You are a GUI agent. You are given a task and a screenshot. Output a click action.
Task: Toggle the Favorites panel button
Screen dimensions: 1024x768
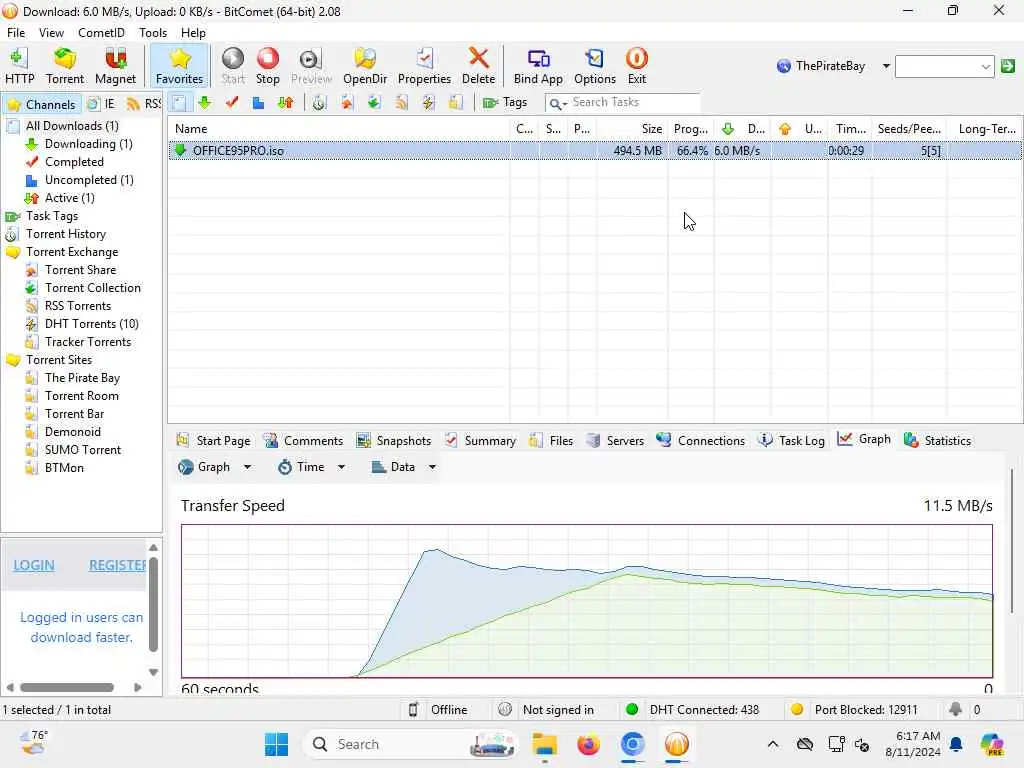pyautogui.click(x=179, y=66)
